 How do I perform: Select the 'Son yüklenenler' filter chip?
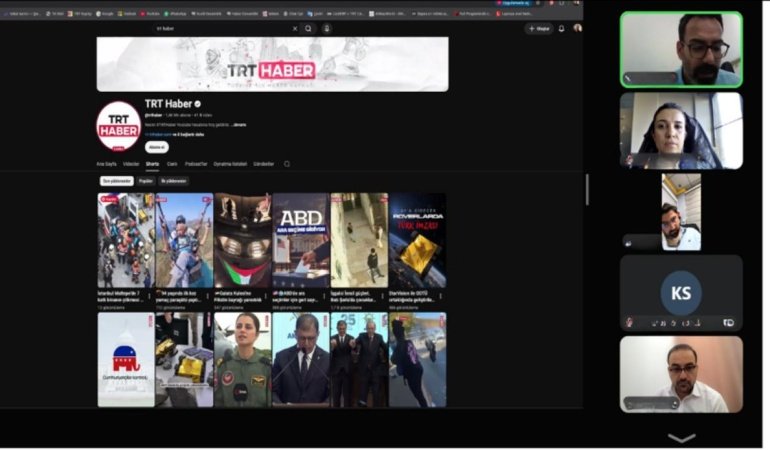(117, 181)
